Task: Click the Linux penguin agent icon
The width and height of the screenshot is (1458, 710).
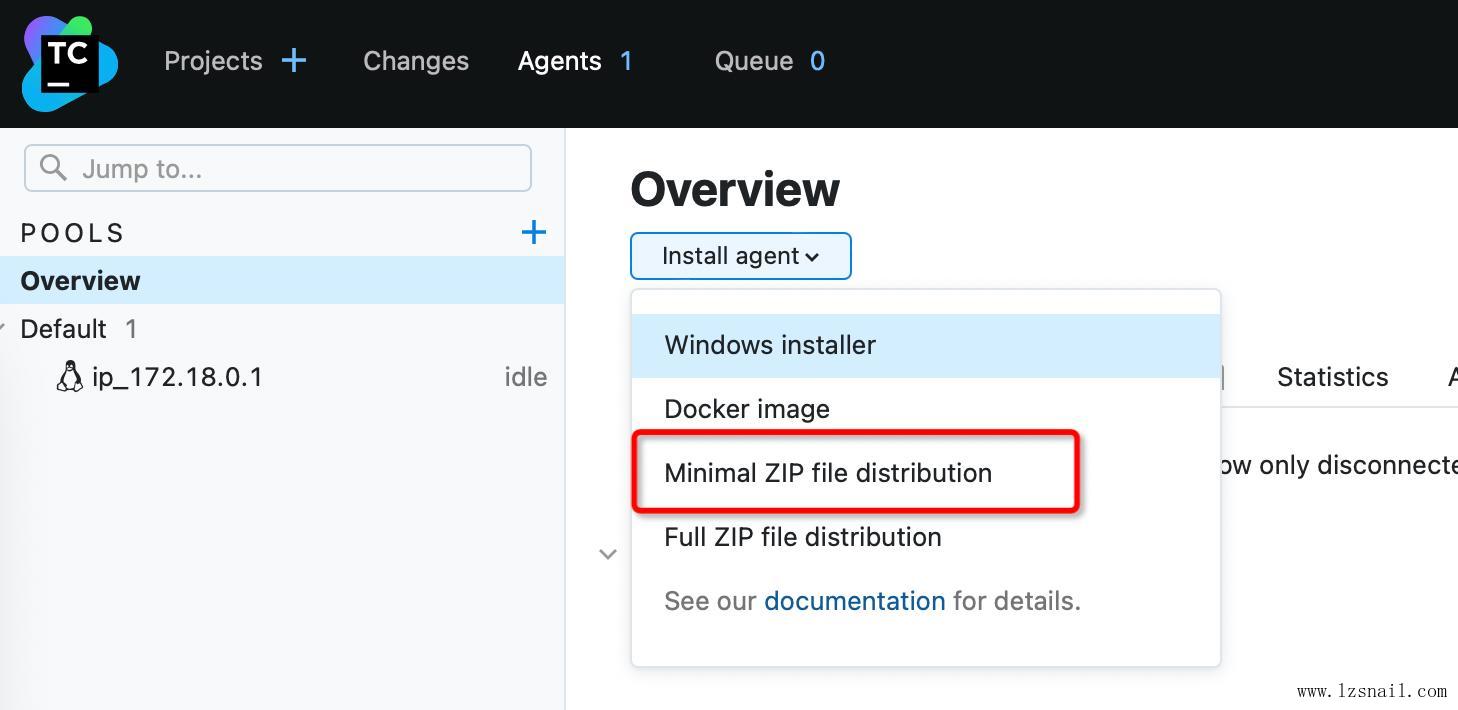Action: [x=70, y=377]
